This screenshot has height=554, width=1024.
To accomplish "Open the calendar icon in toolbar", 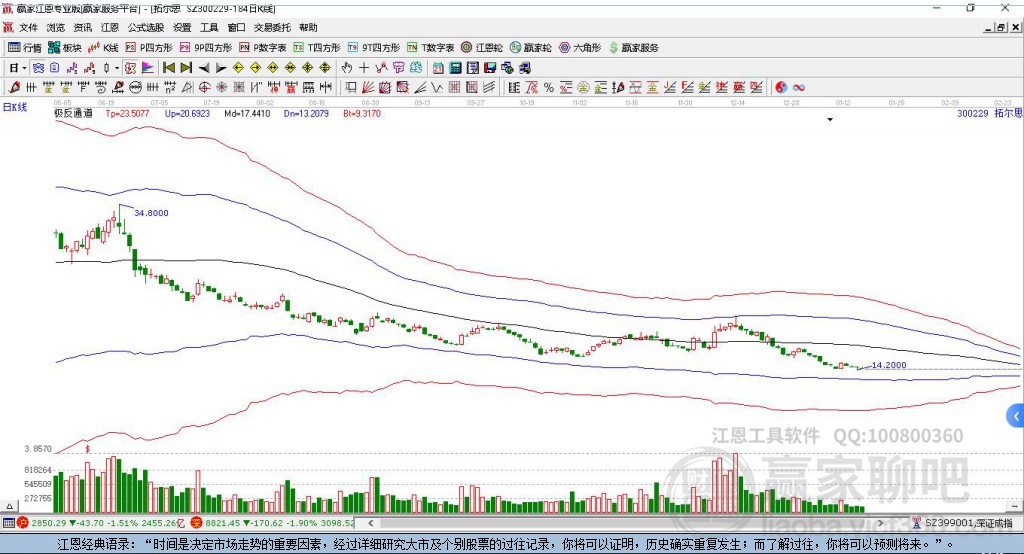I will click(x=438, y=67).
